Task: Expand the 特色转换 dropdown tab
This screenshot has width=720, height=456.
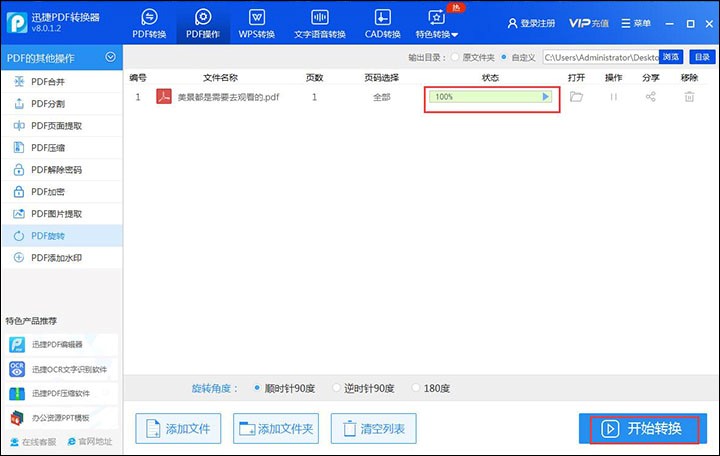Action: click(x=437, y=23)
